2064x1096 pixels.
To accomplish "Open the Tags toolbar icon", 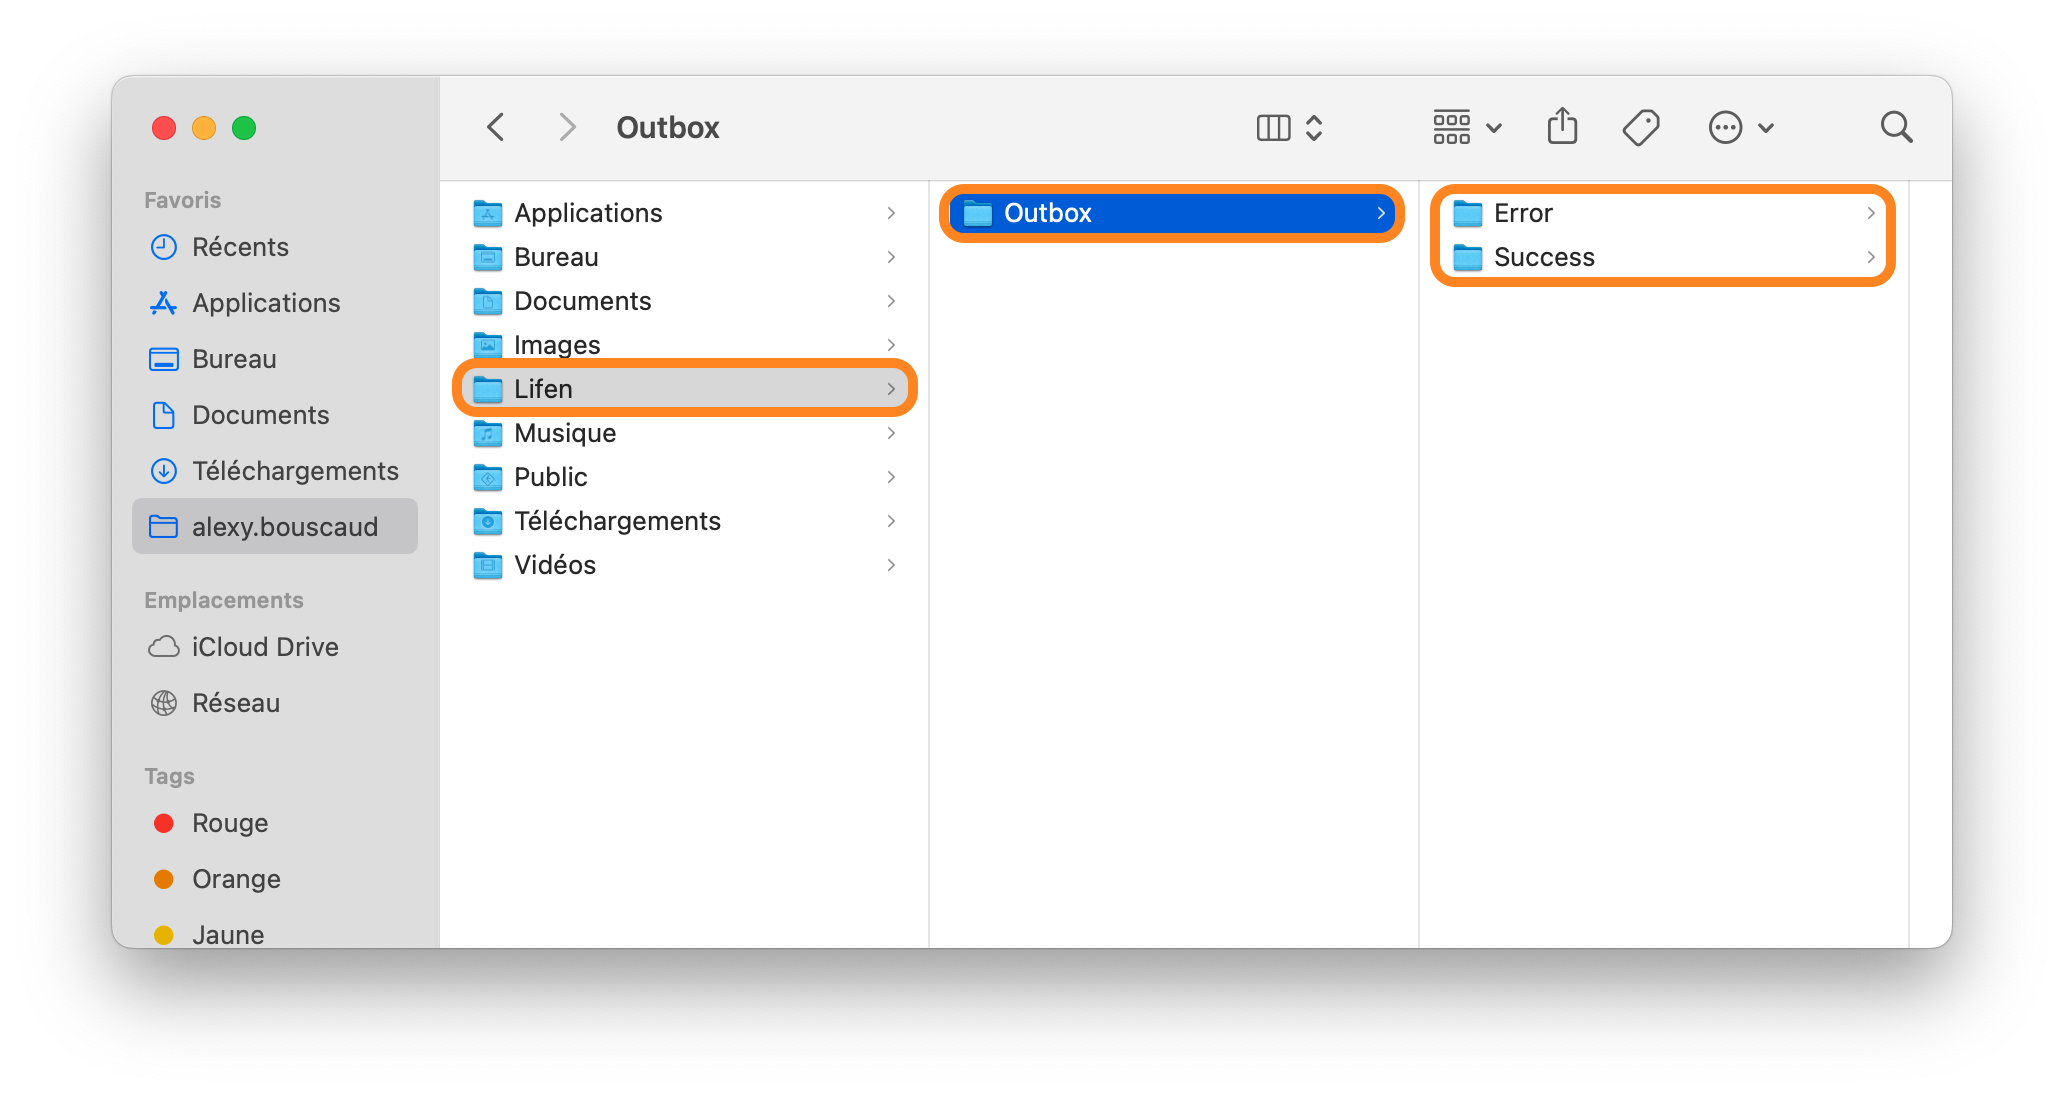I will click(x=1641, y=127).
